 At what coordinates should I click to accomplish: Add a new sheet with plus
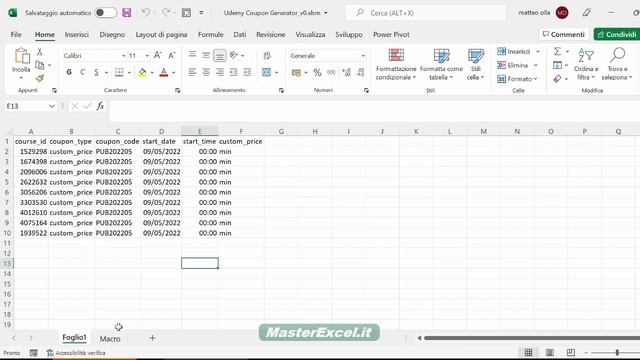152,338
